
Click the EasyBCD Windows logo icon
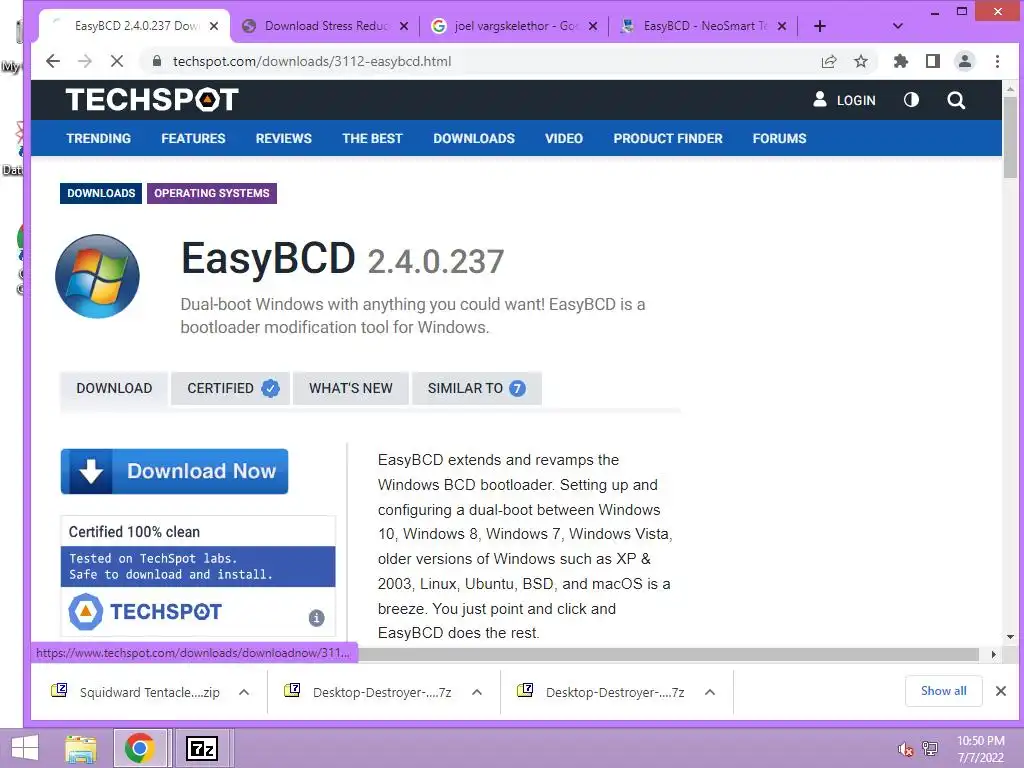[97, 276]
